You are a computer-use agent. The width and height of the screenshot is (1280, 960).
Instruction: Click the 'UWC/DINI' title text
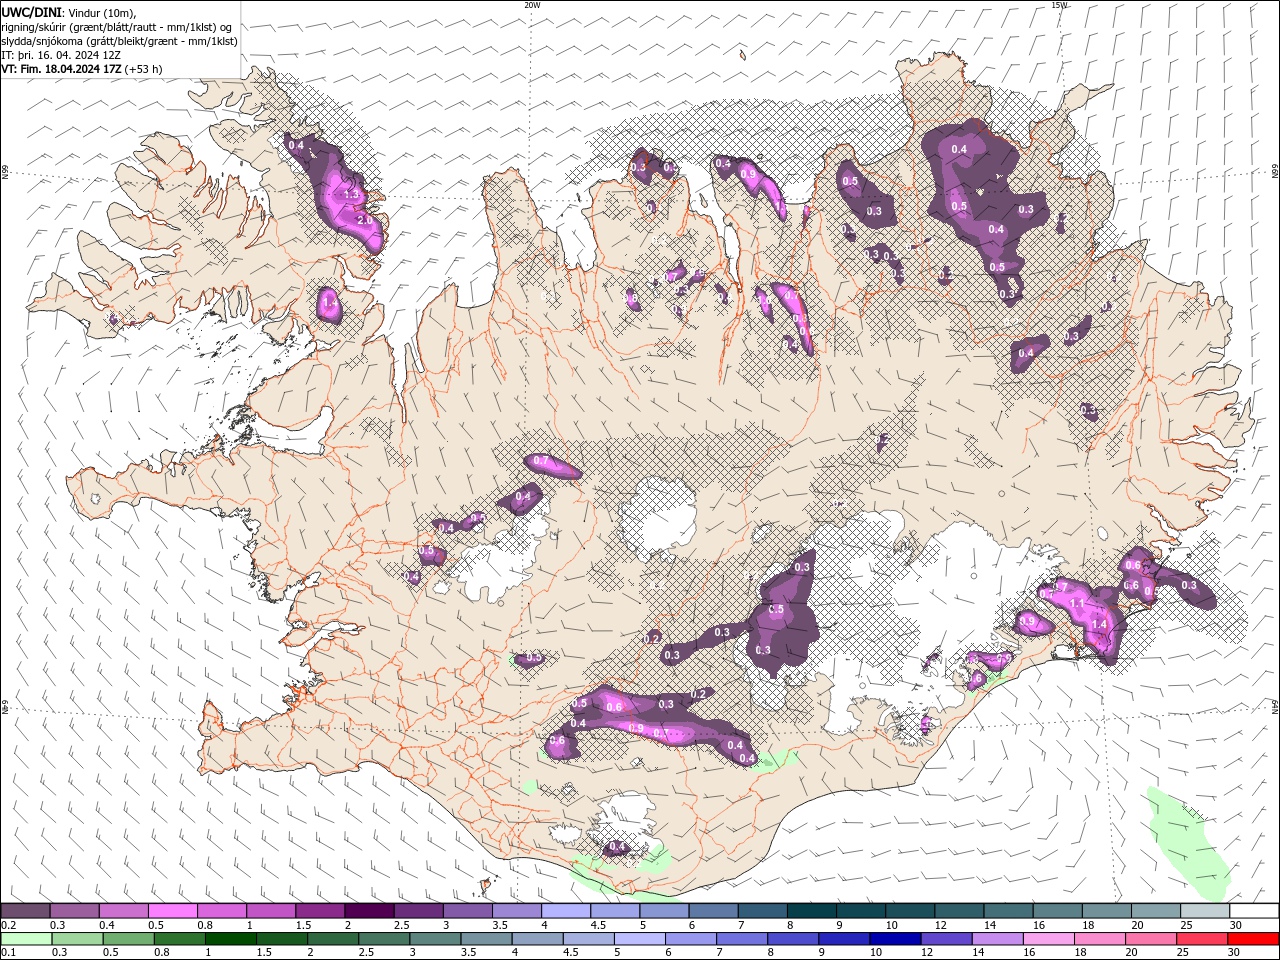click(x=30, y=12)
